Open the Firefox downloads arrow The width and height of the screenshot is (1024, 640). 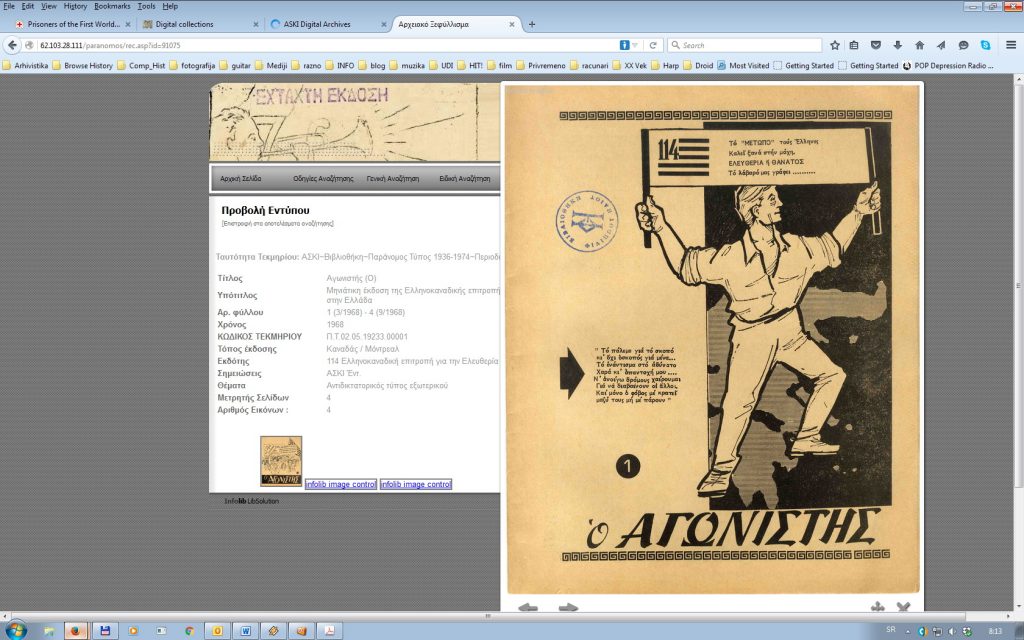[x=897, y=45]
